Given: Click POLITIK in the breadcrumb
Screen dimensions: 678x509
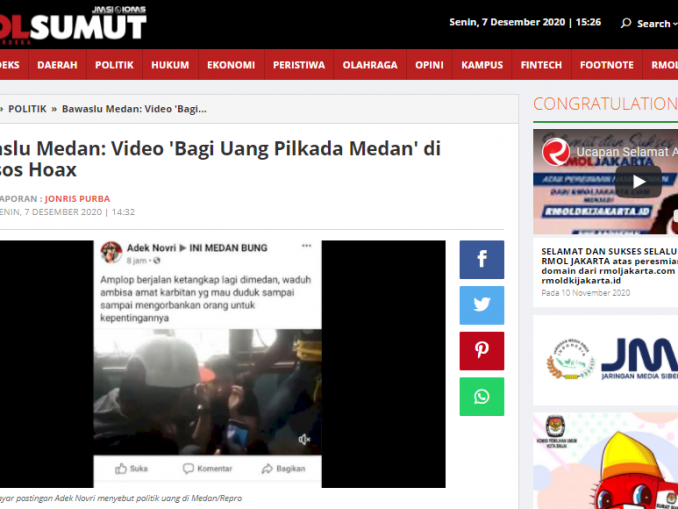Looking at the screenshot, I should (x=27, y=109).
